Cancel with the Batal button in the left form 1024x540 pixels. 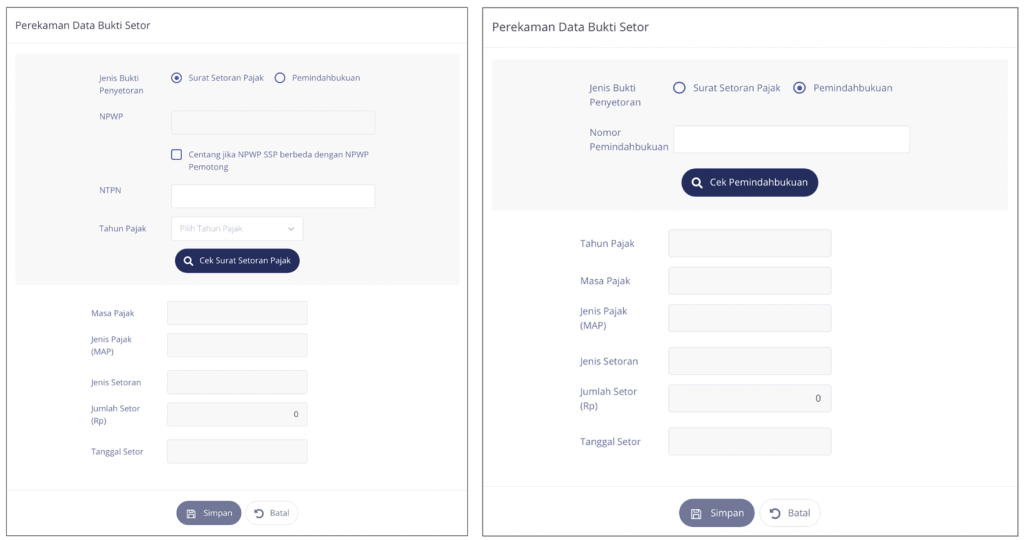click(272, 513)
